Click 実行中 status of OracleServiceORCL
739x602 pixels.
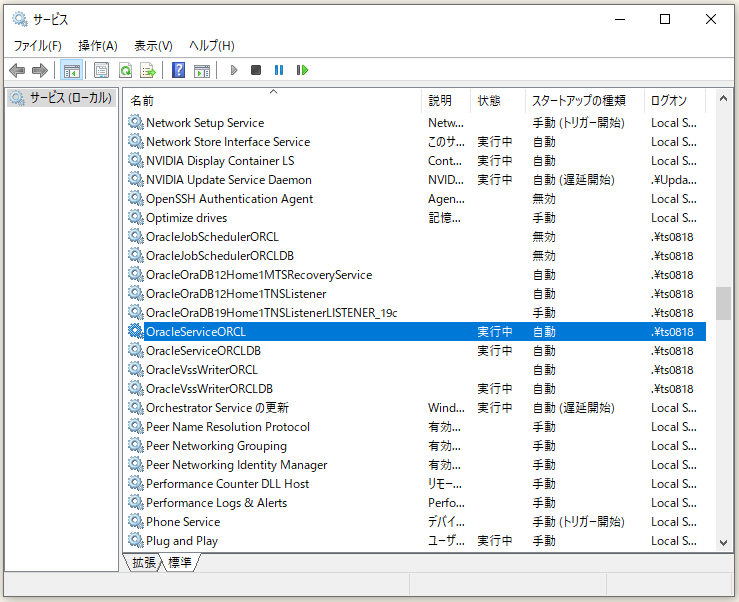pos(494,331)
